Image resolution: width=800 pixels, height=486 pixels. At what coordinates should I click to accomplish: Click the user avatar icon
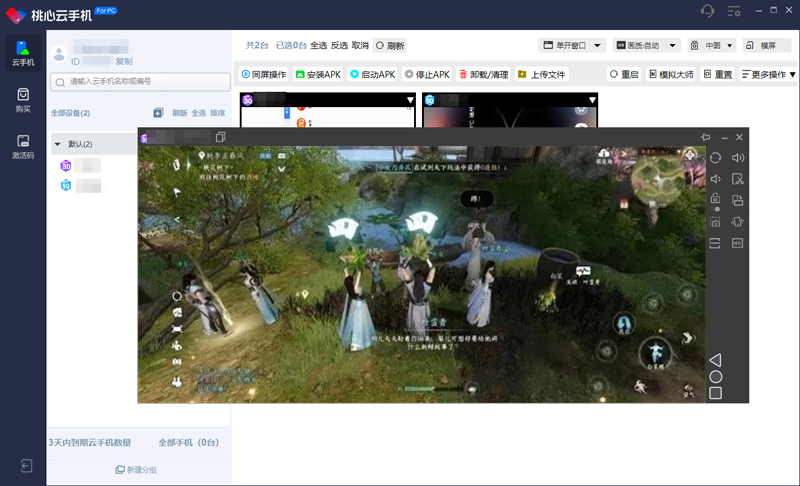point(59,54)
